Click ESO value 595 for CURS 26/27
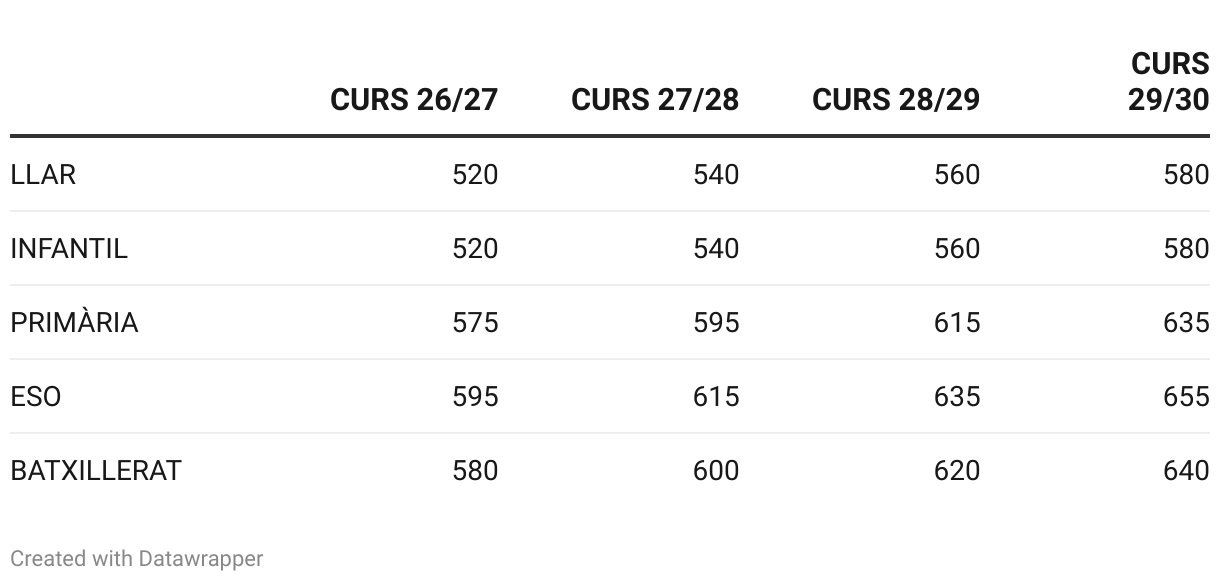 point(475,397)
